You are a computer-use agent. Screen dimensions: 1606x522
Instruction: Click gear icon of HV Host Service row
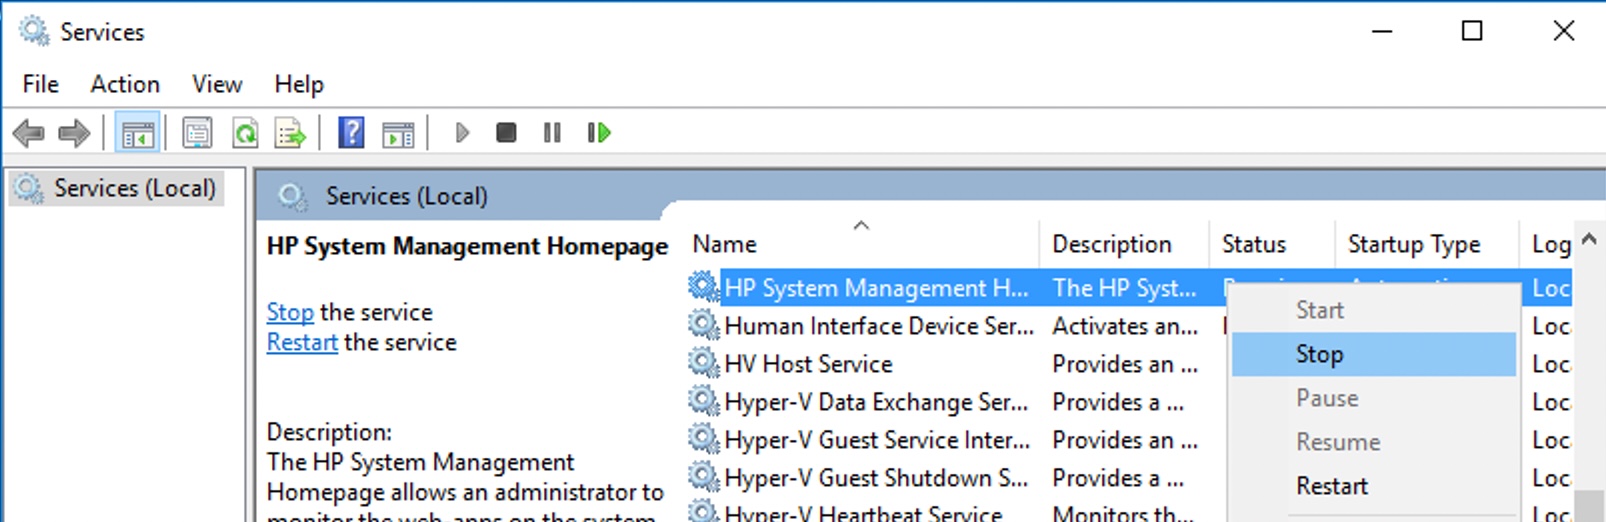pos(704,364)
